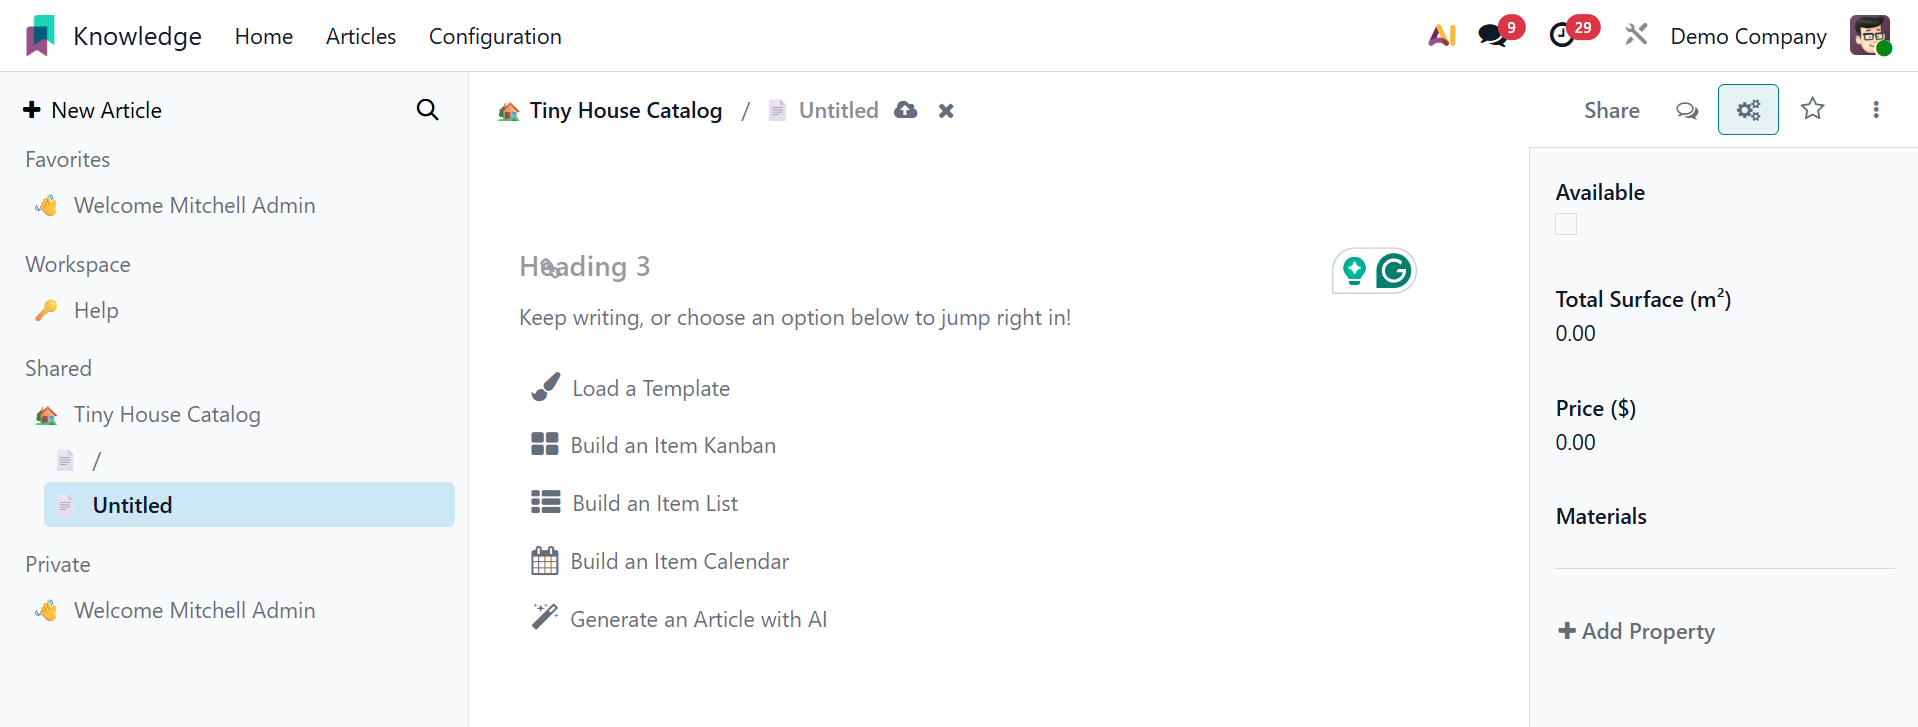Image resolution: width=1918 pixels, height=727 pixels.
Task: Open the comments panel icon
Action: point(1686,110)
